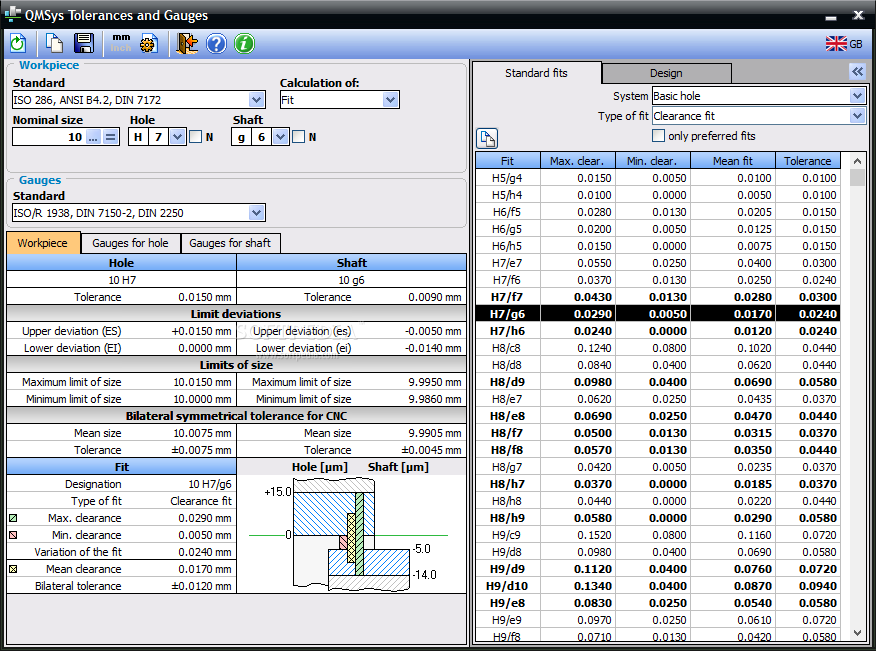
Task: Select H5/g4 fit row
Action: (x=658, y=178)
